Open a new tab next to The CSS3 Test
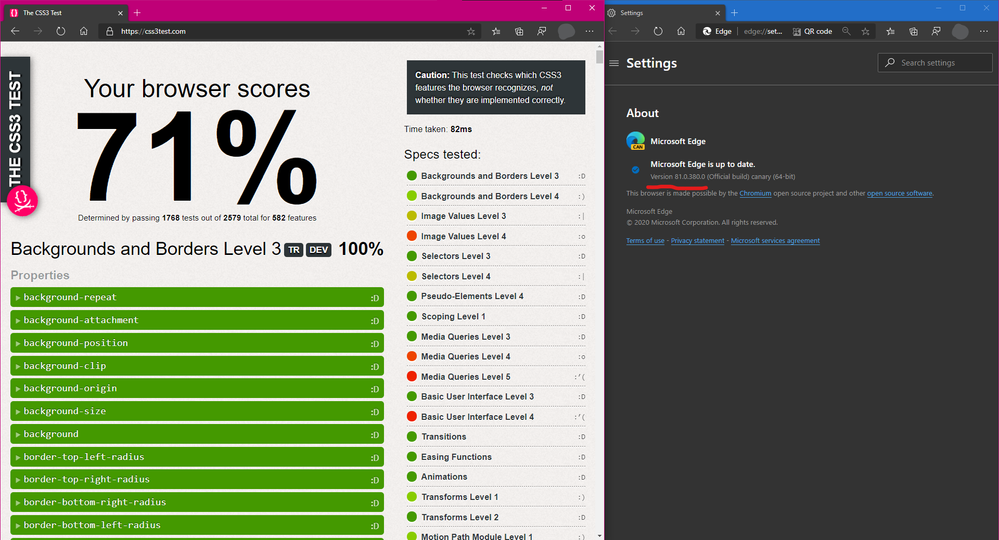Image resolution: width=999 pixels, height=540 pixels. [x=137, y=13]
